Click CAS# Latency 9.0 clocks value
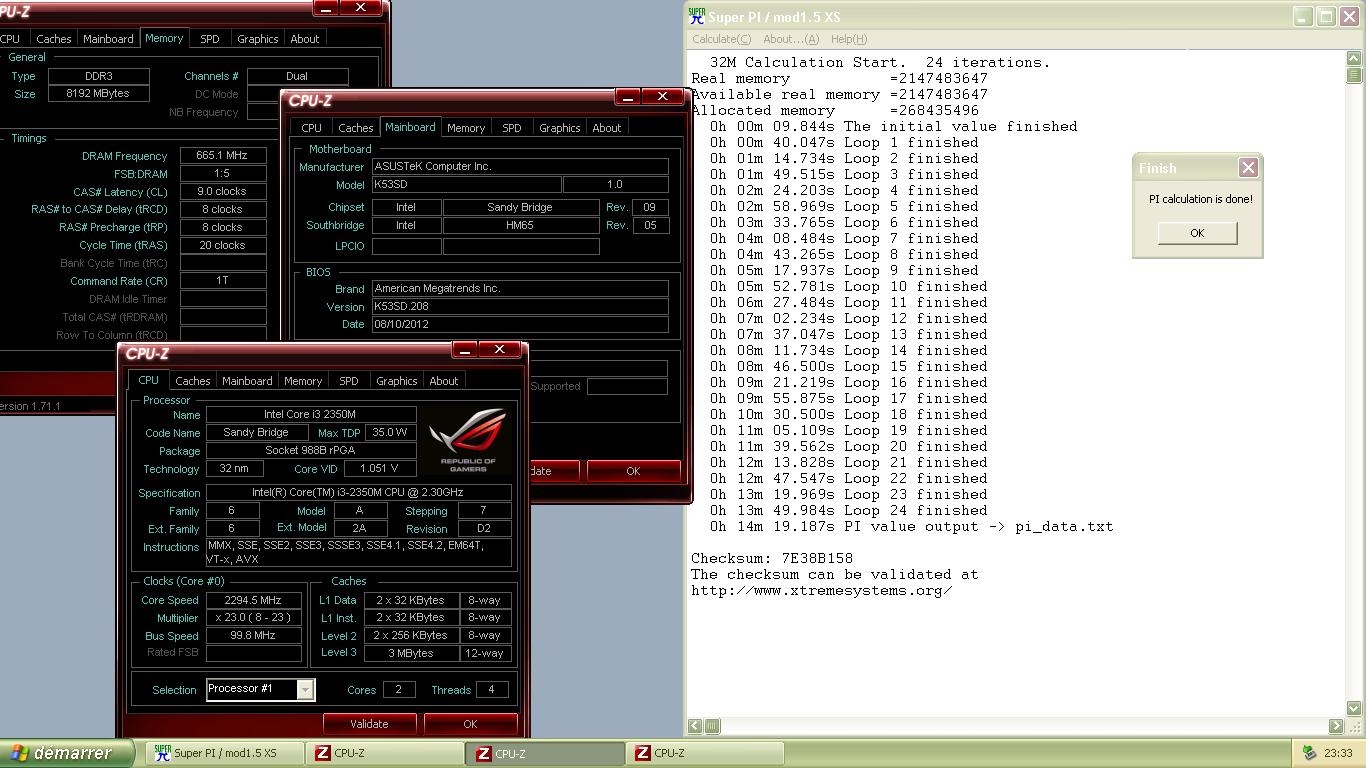The height and width of the screenshot is (768, 1366). pos(223,191)
